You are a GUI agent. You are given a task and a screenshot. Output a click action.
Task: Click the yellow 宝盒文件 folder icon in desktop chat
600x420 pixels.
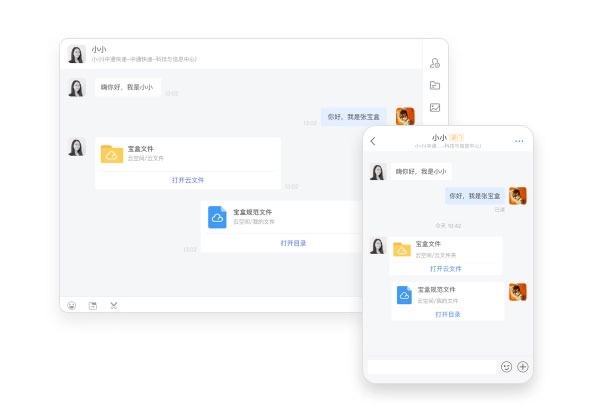[x=112, y=154]
